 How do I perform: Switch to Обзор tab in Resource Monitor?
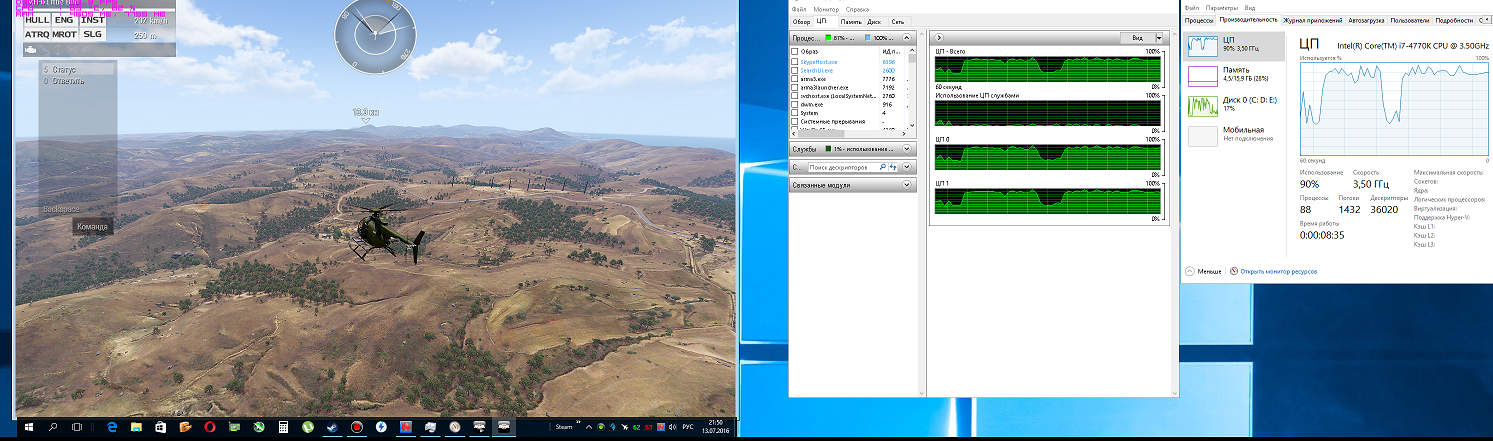pos(802,21)
